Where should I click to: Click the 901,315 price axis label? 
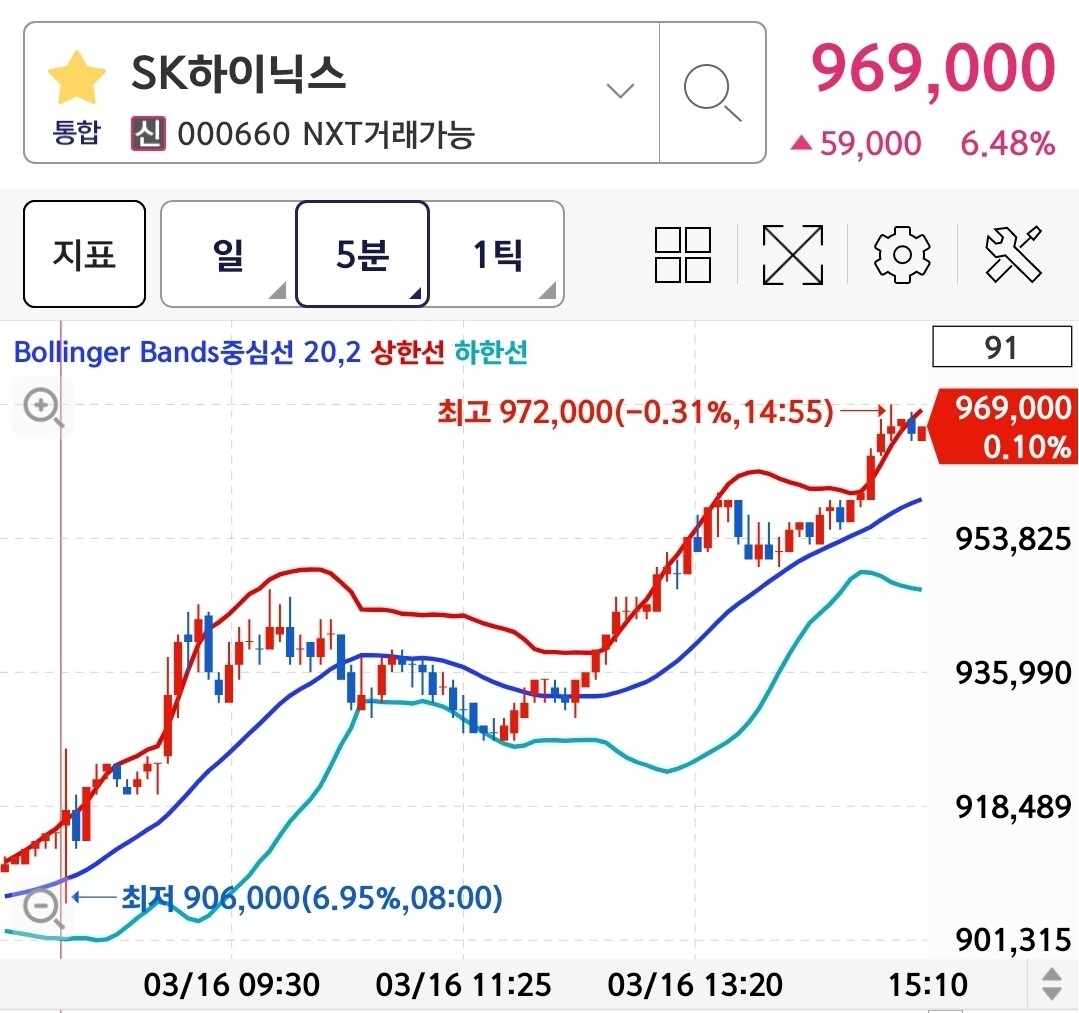point(1014,939)
